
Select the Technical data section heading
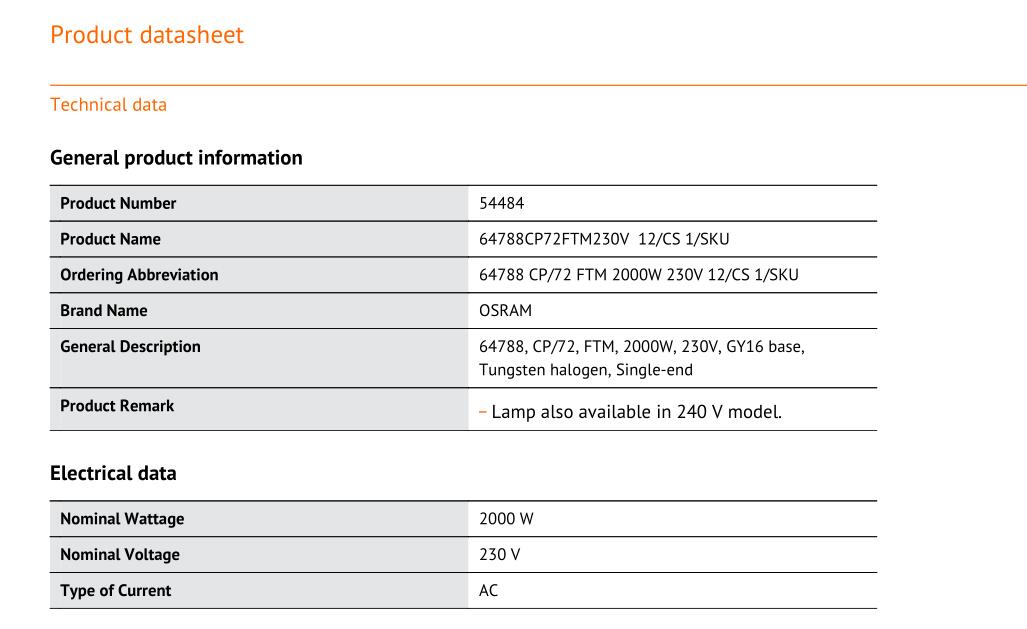108,105
